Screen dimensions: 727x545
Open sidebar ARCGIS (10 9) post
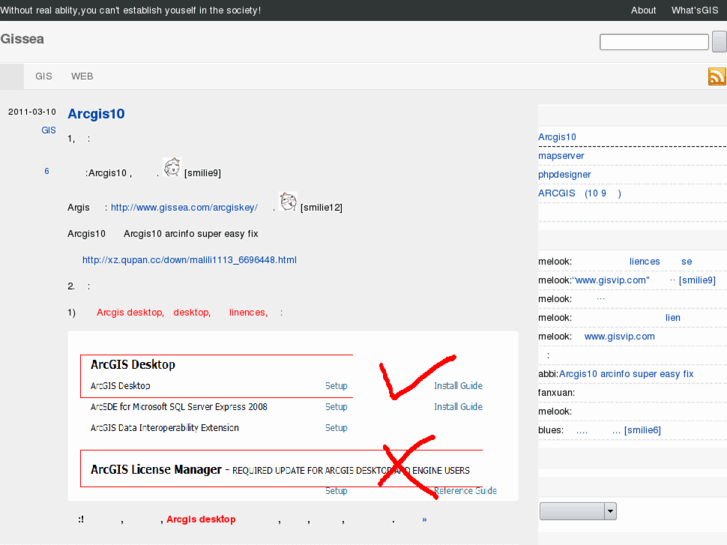pos(580,193)
